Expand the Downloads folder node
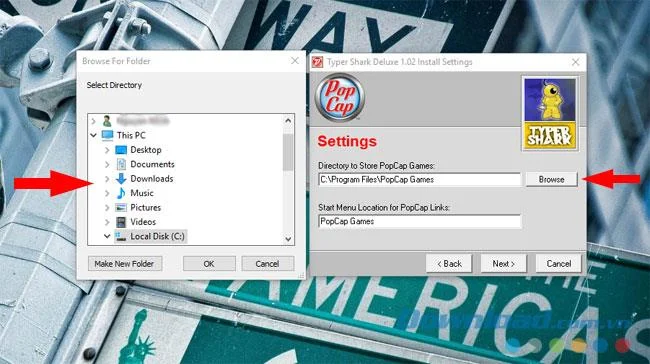The image size is (650, 364). pos(107,179)
